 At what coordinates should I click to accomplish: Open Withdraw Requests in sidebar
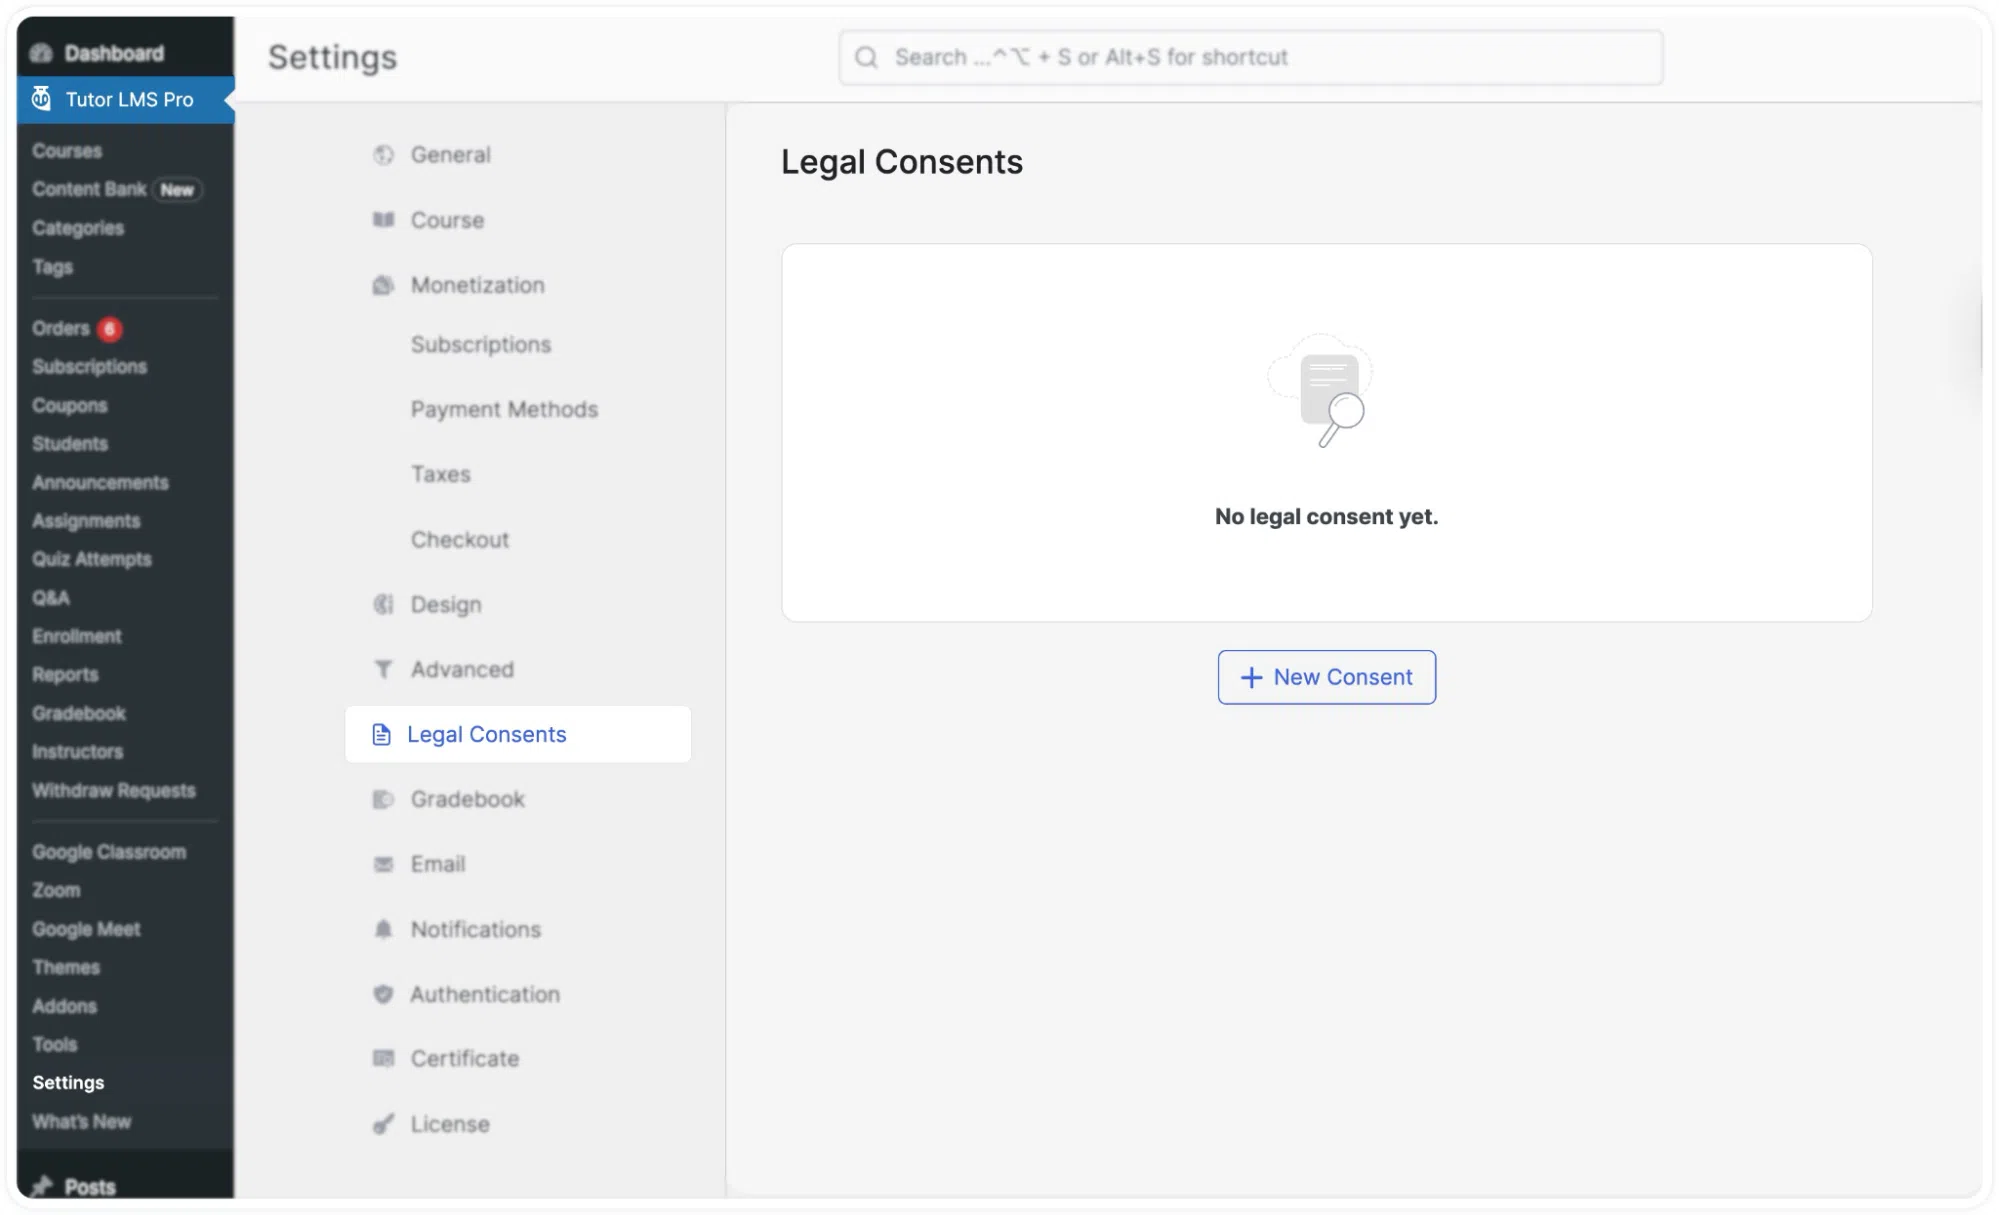pyautogui.click(x=113, y=791)
